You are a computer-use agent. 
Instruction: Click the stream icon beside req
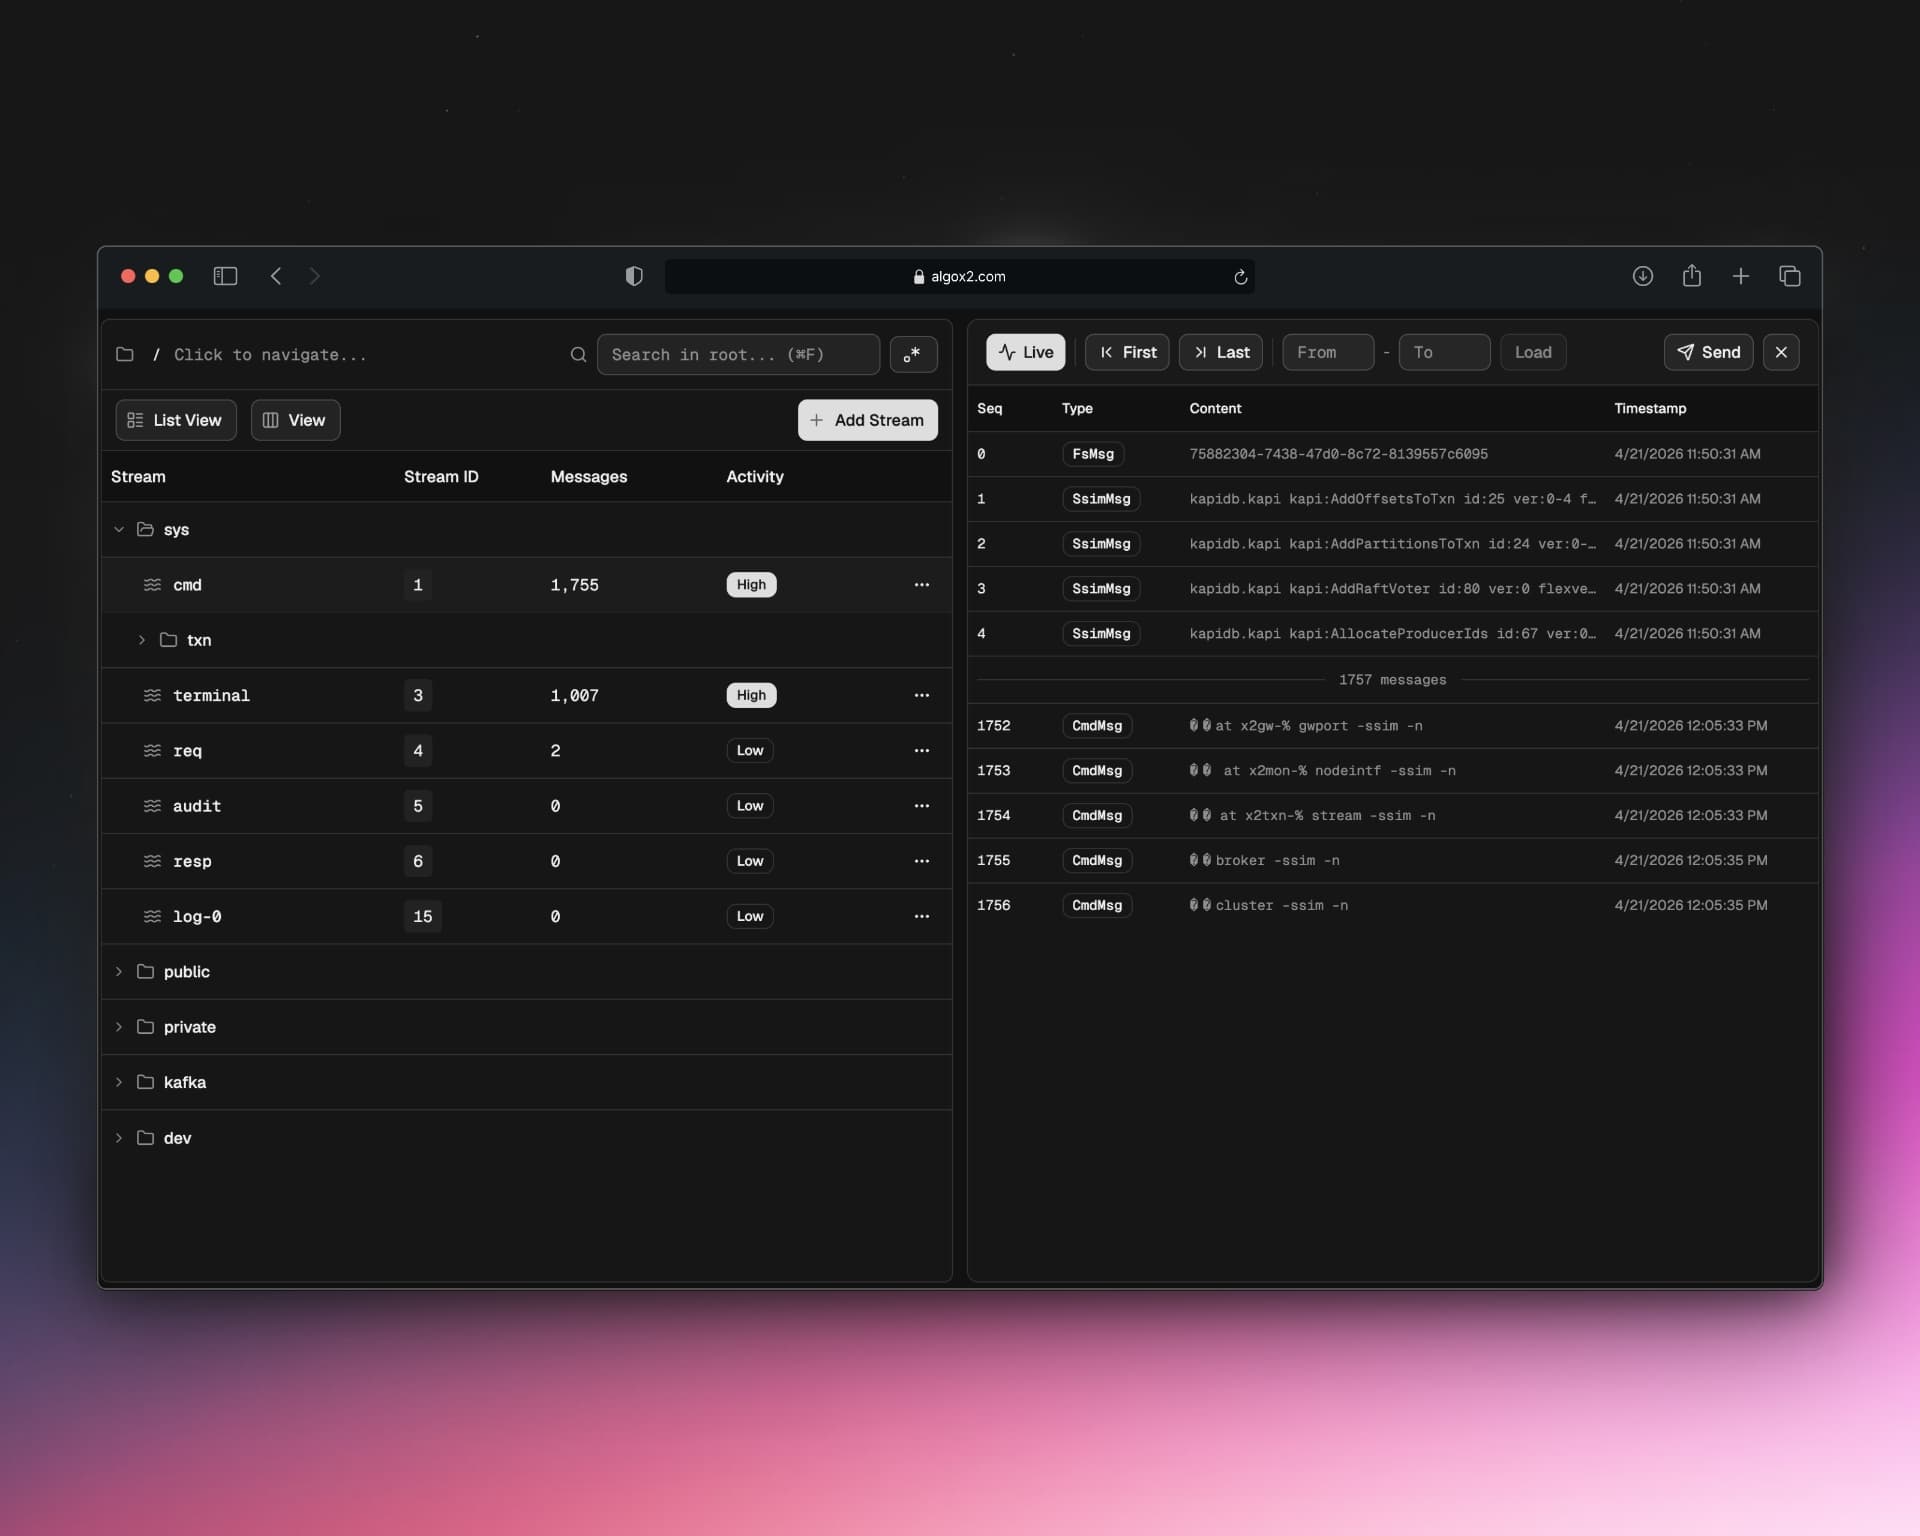tap(152, 751)
